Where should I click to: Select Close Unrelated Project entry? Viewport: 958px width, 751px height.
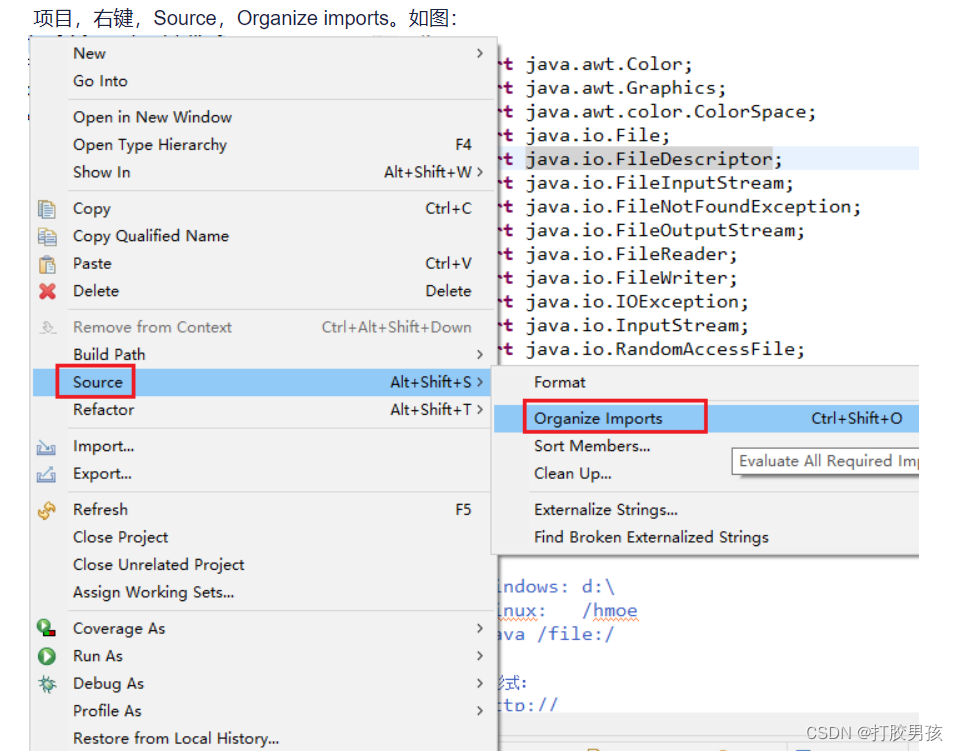tap(263, 565)
